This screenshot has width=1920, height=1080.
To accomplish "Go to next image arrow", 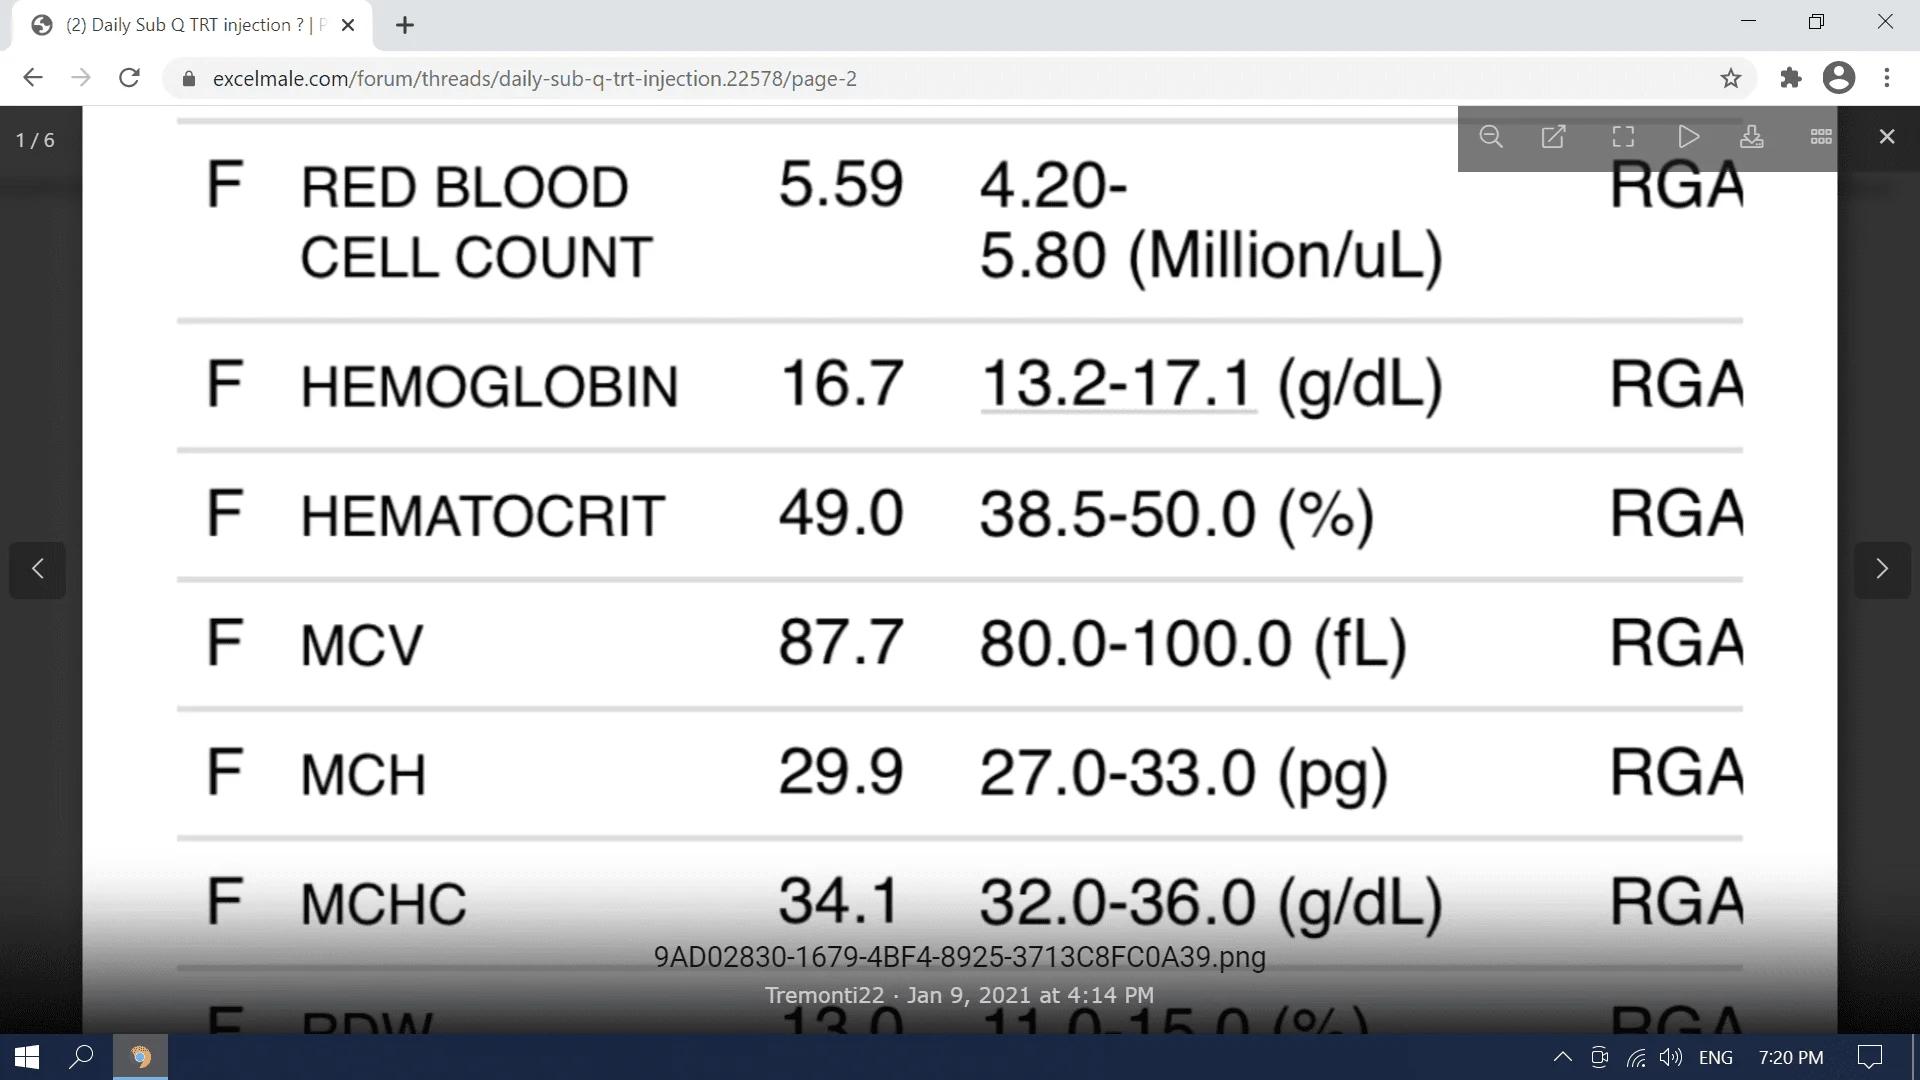I will [x=1882, y=569].
